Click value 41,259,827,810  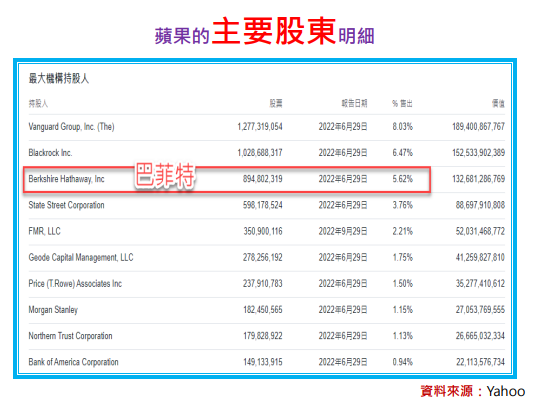pos(480,257)
